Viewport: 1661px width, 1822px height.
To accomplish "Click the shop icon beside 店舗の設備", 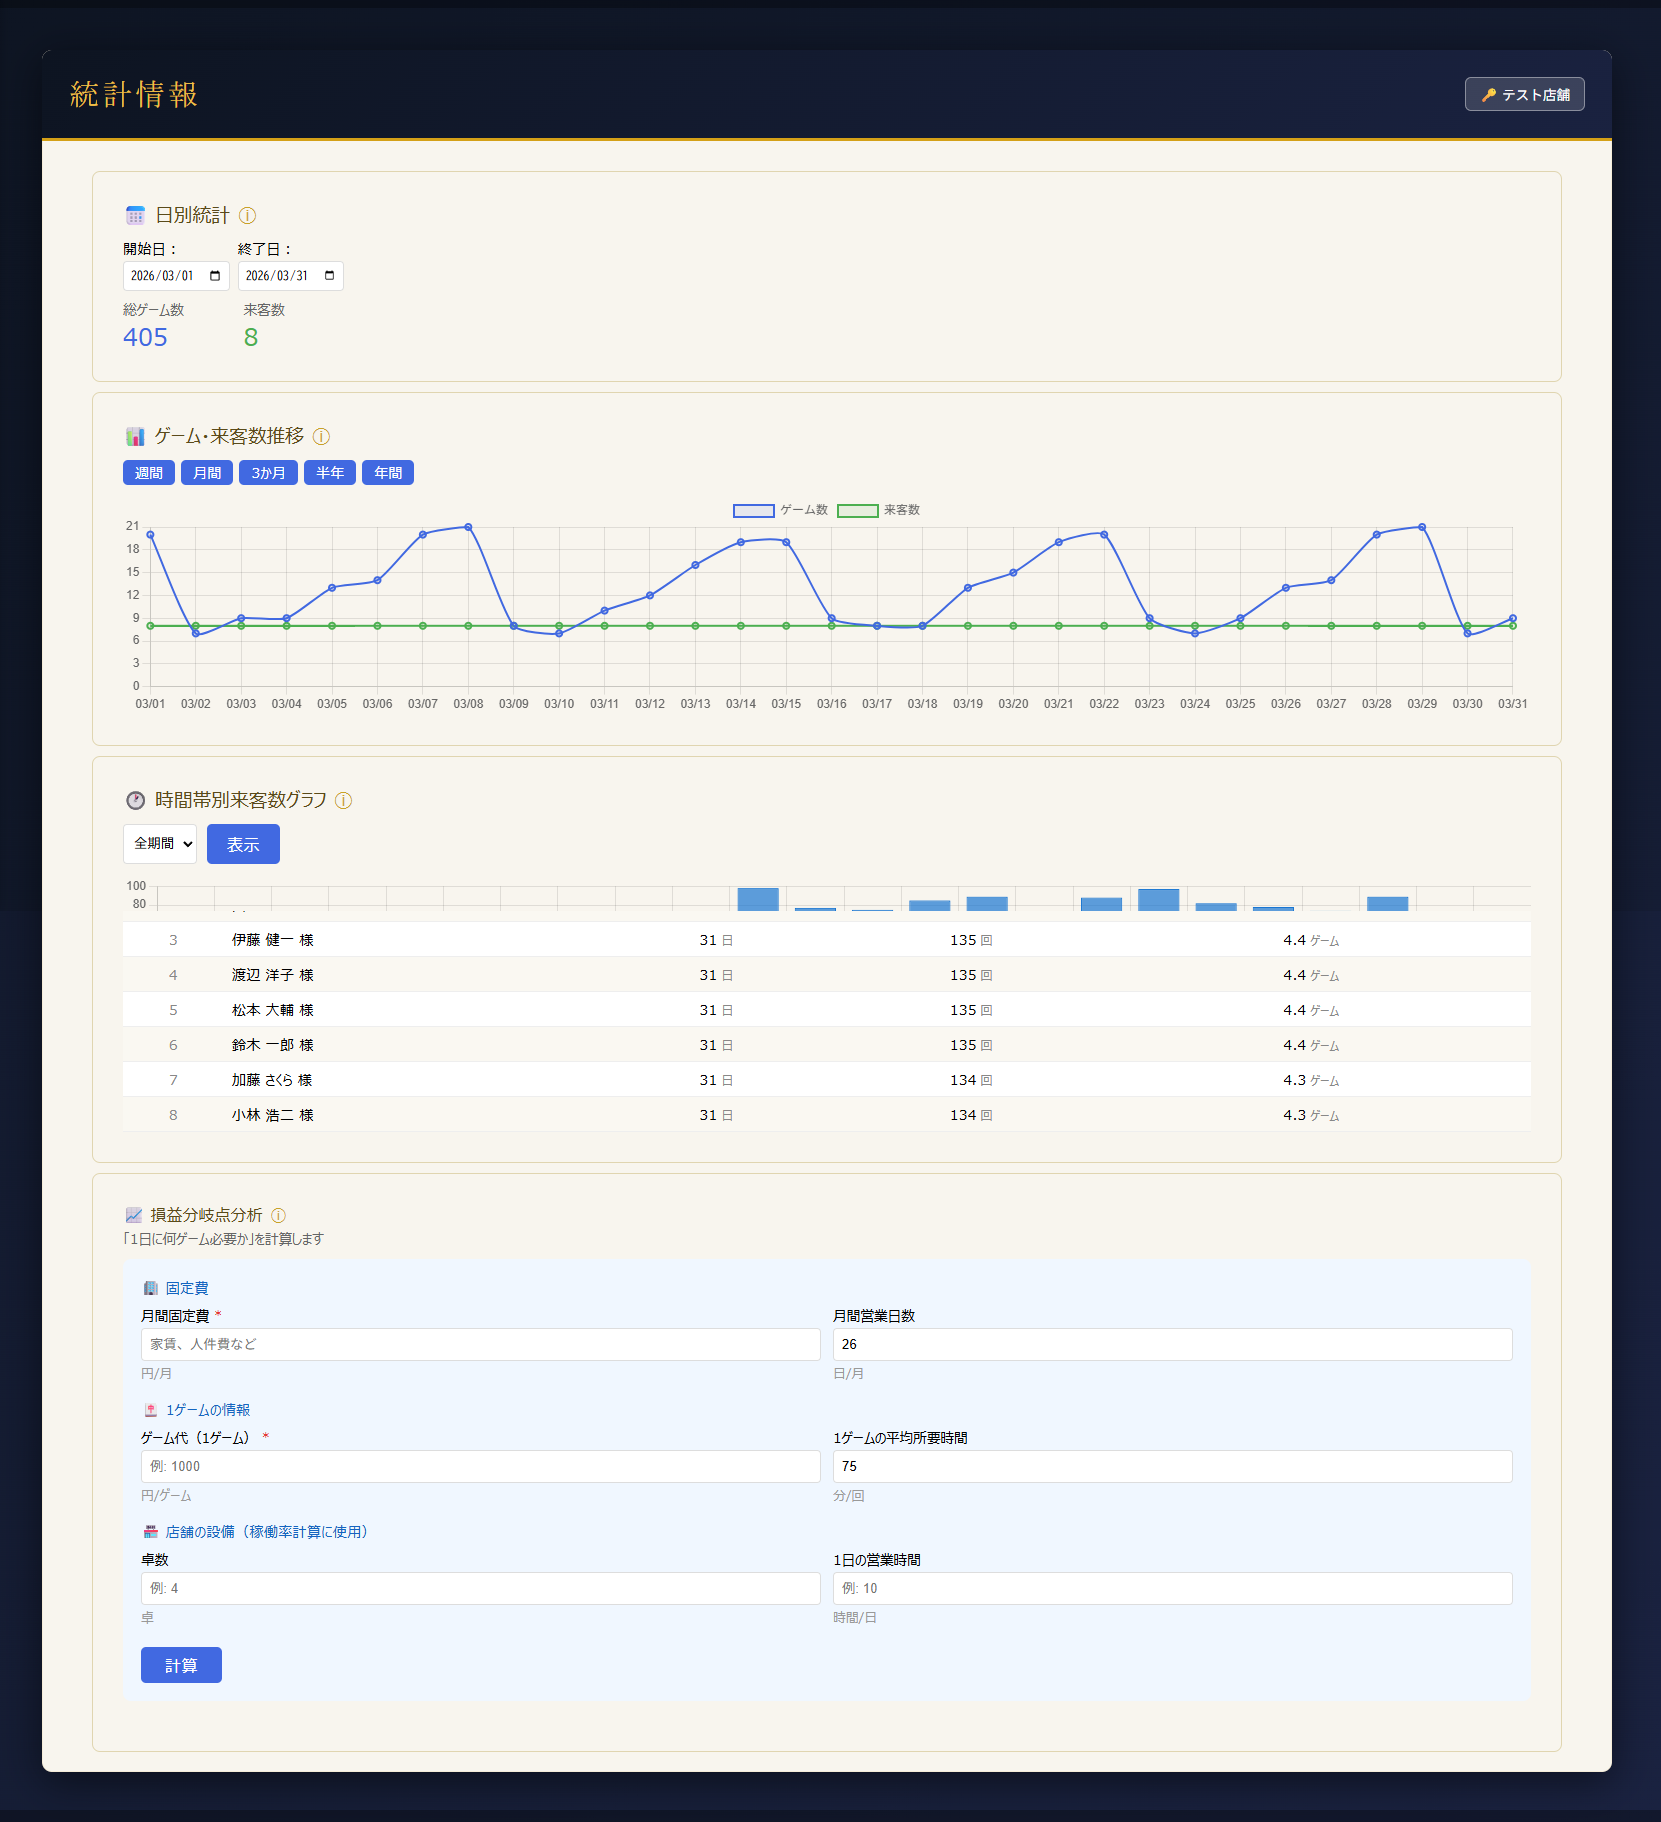I will (151, 1533).
